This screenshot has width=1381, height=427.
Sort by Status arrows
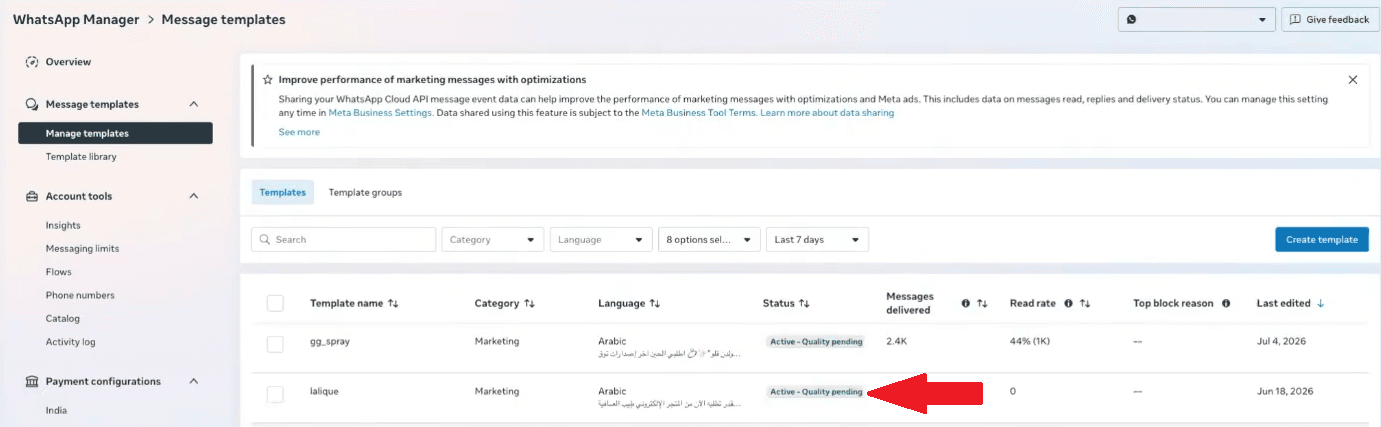(x=804, y=303)
